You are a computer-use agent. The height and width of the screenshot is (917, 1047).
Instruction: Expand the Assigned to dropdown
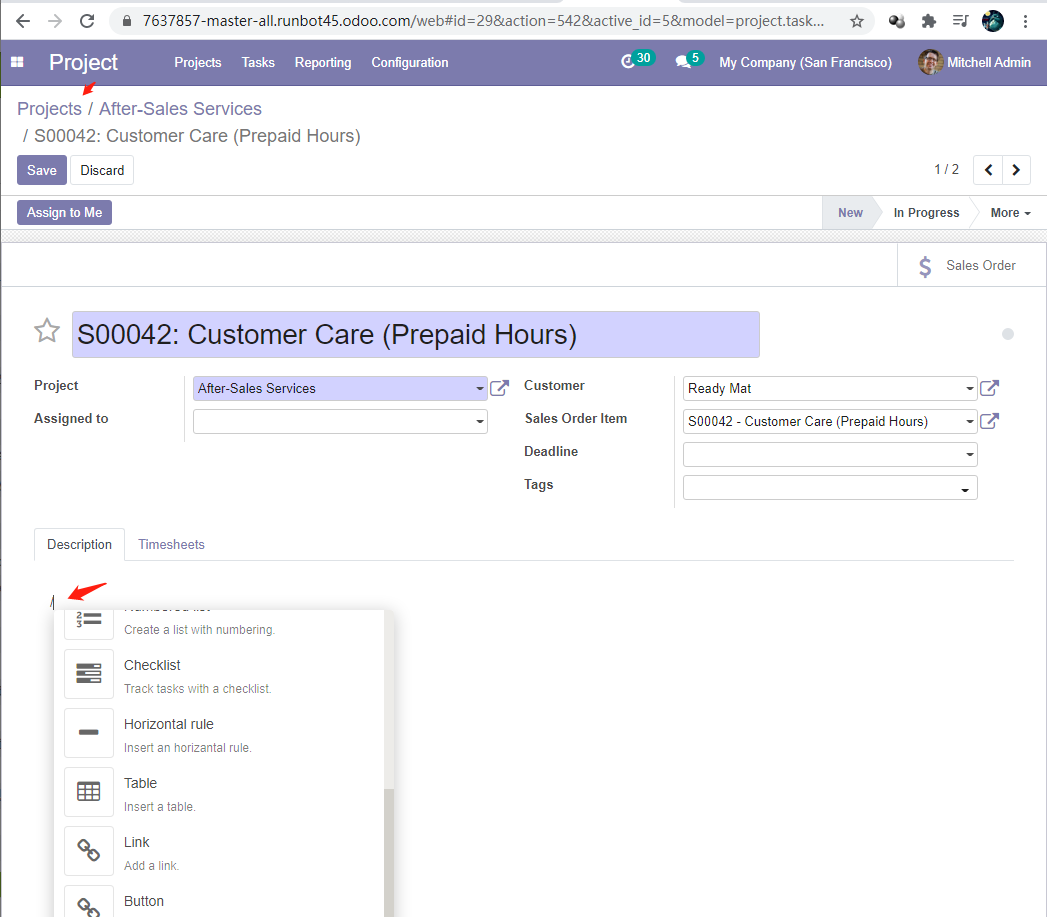(480, 422)
